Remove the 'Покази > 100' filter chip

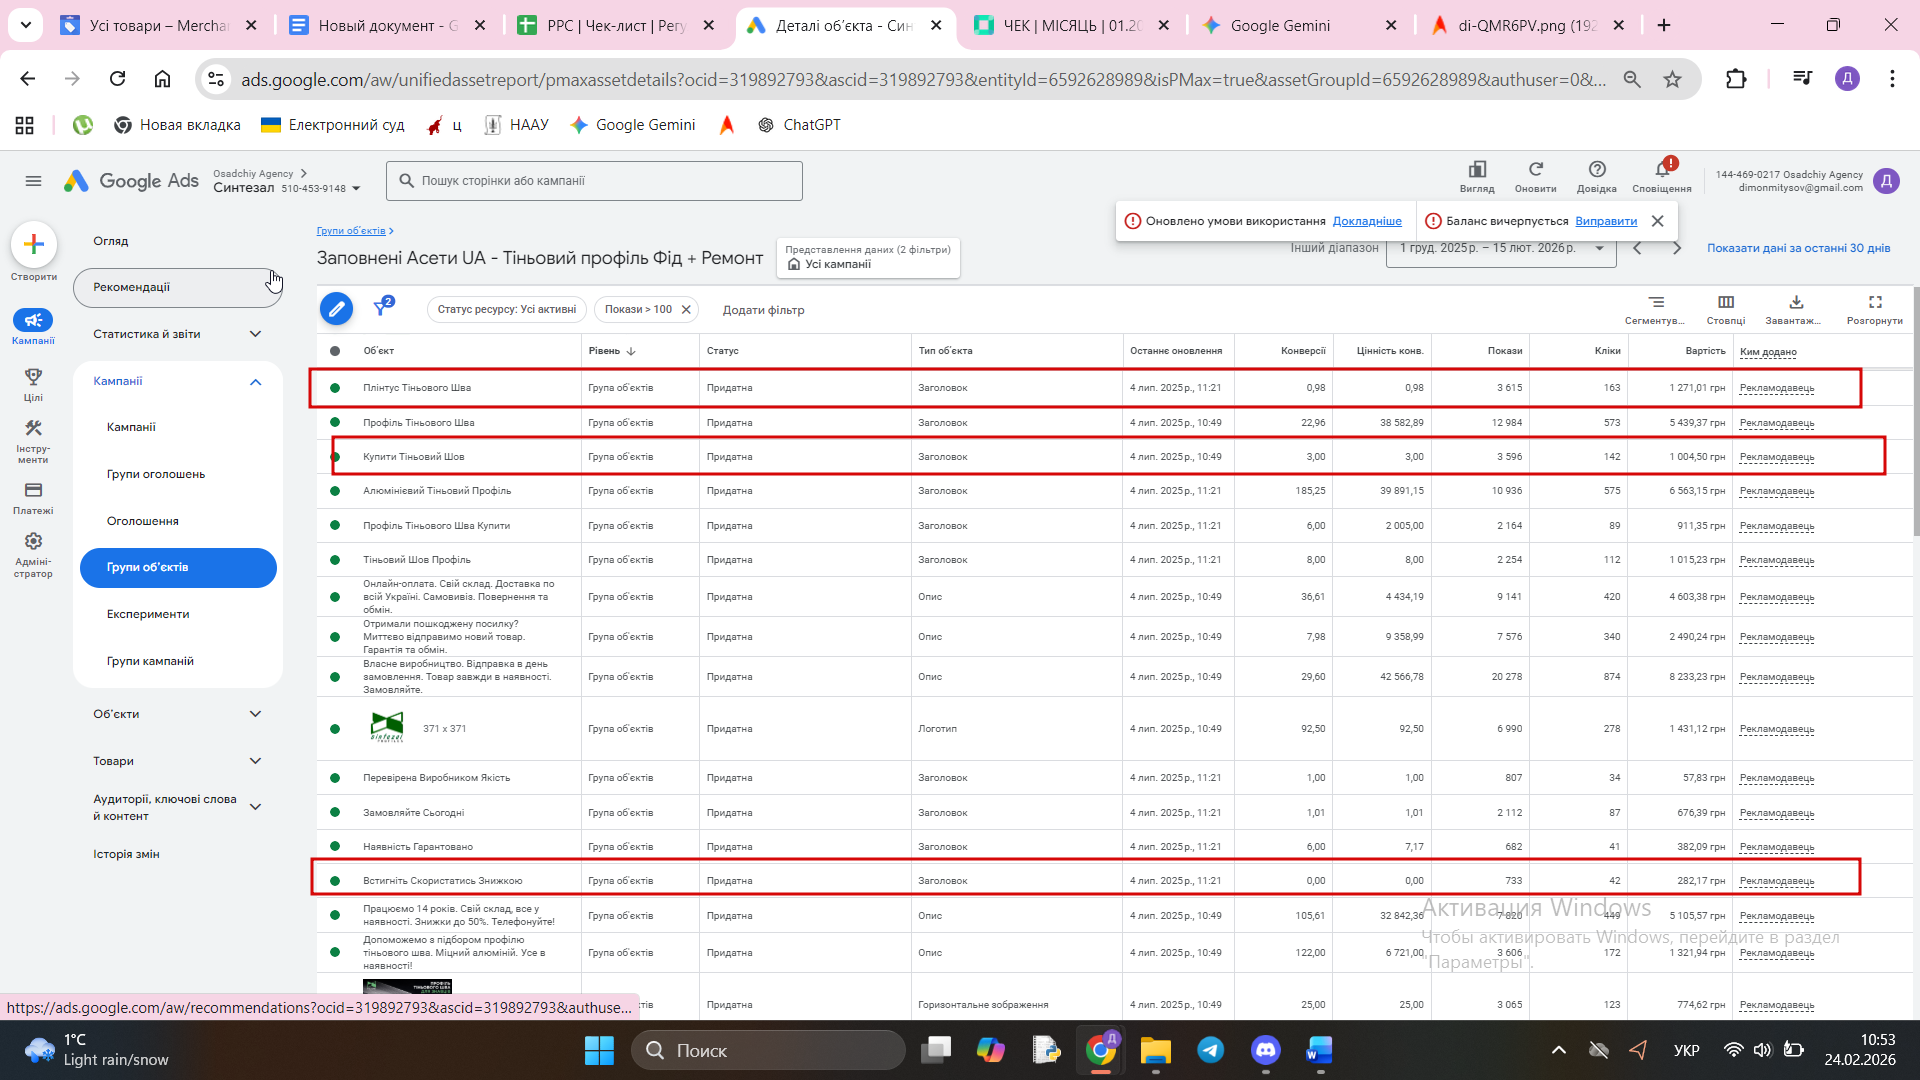[686, 310]
